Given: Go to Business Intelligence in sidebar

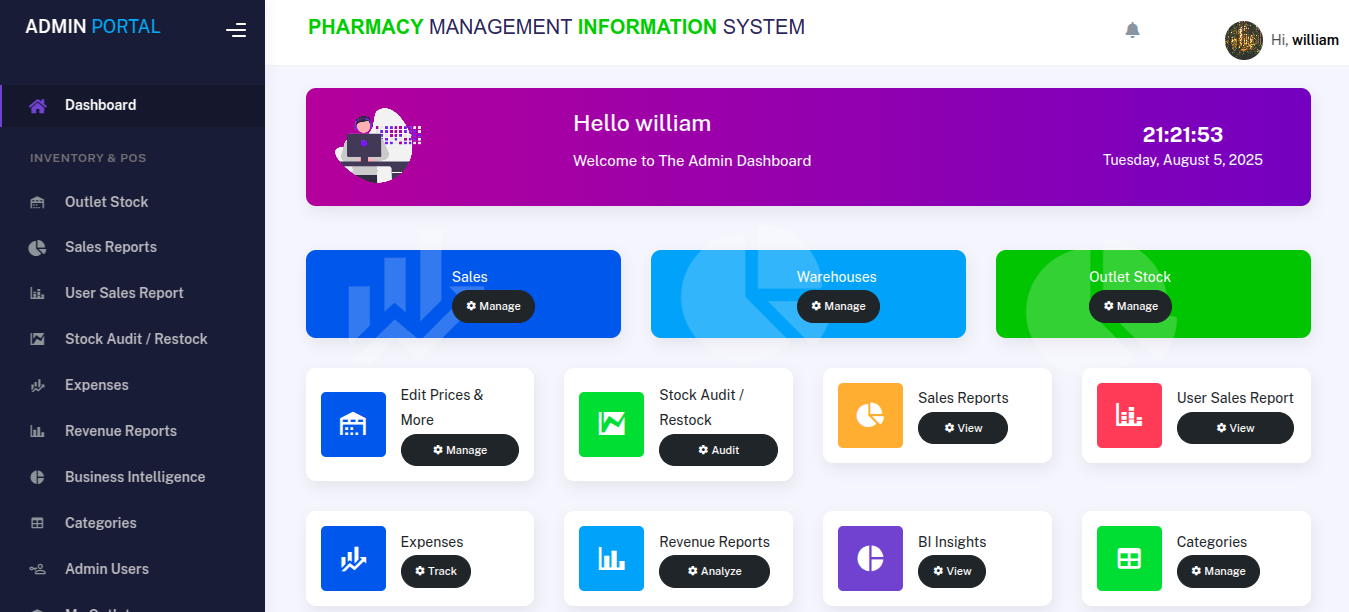Looking at the screenshot, I should point(134,477).
